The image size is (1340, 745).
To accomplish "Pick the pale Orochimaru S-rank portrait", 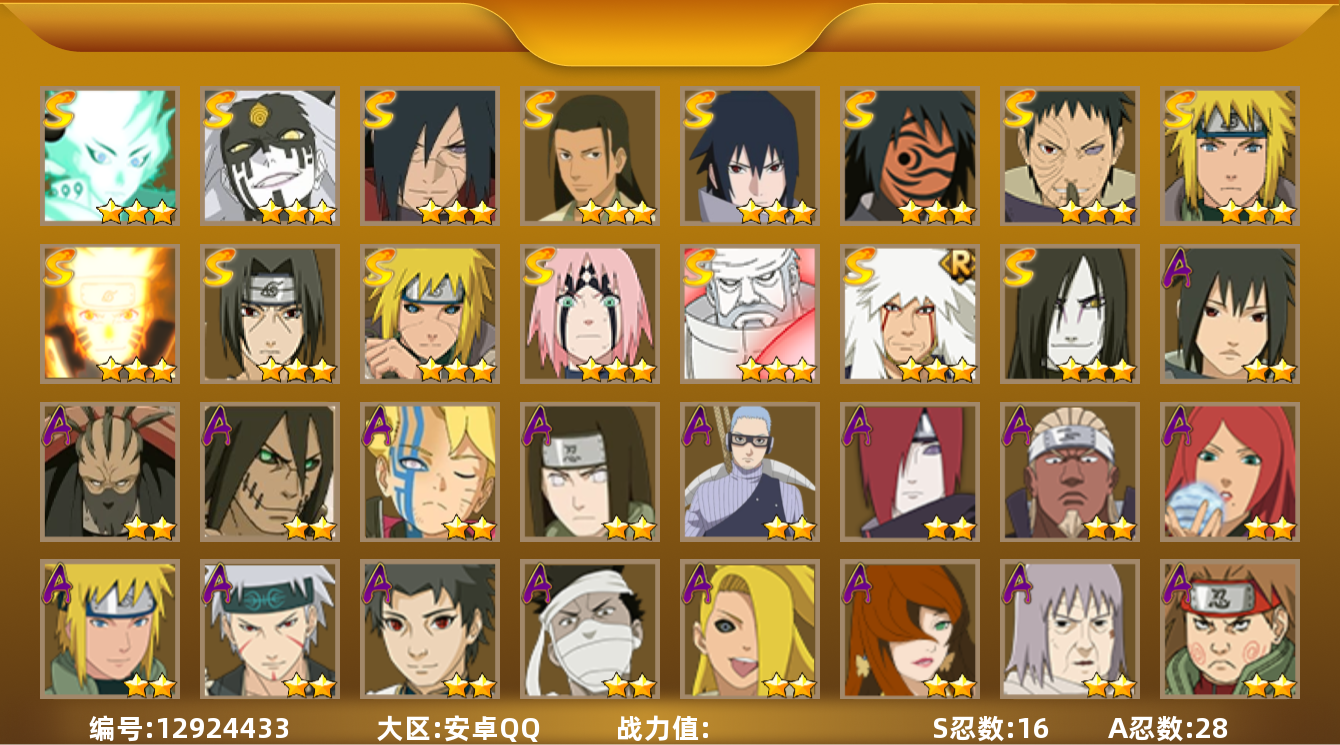I will click(x=1069, y=313).
